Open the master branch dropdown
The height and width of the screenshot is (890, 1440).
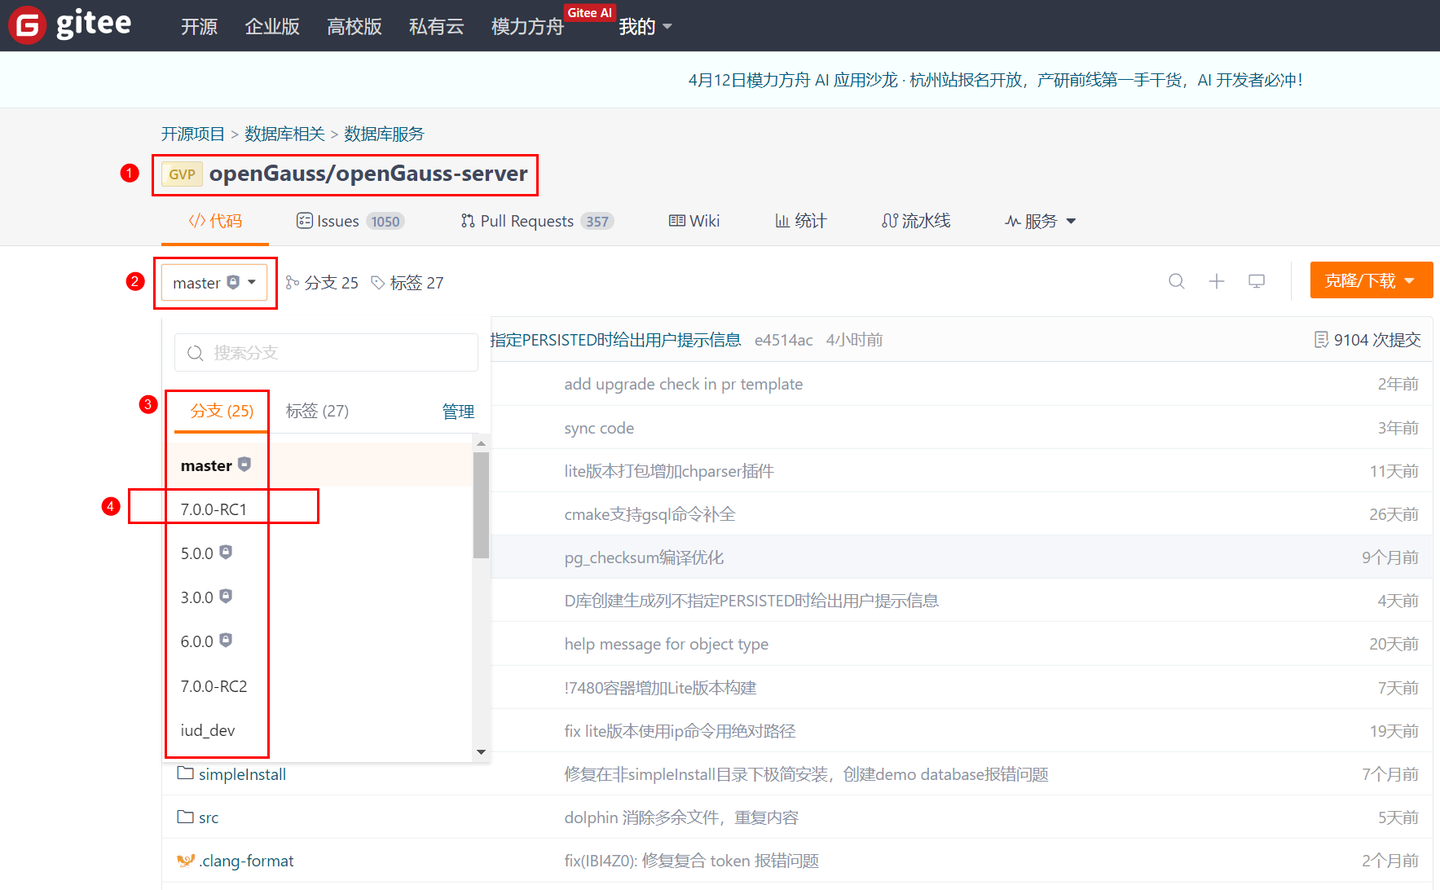(x=215, y=282)
